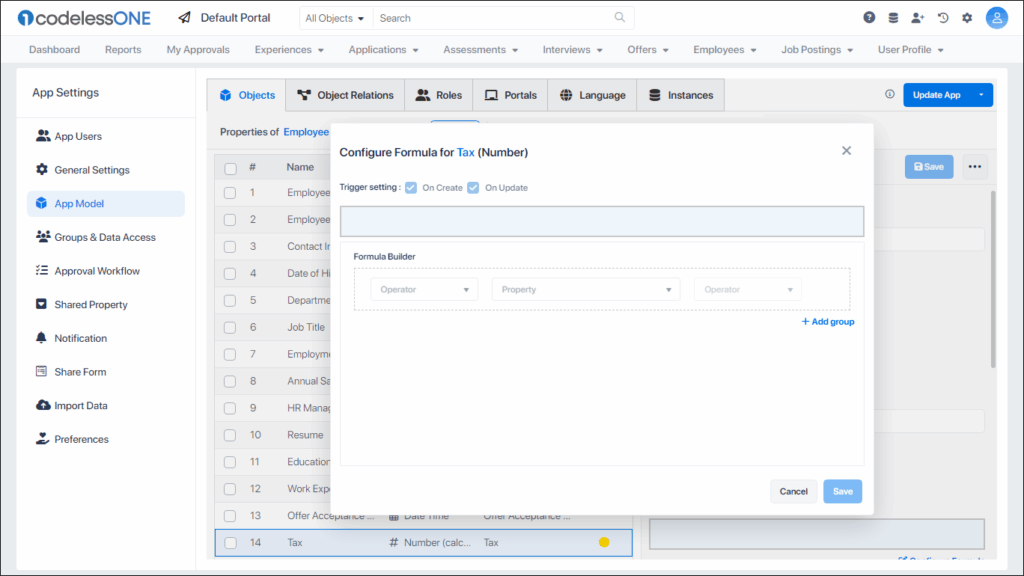Open the database icon in header
The width and height of the screenshot is (1024, 576).
pos(893,18)
